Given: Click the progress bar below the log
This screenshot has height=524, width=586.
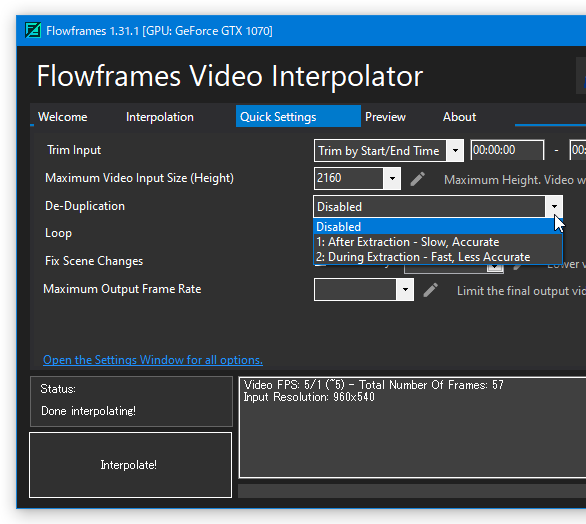Looking at the screenshot, I should coord(412,491).
